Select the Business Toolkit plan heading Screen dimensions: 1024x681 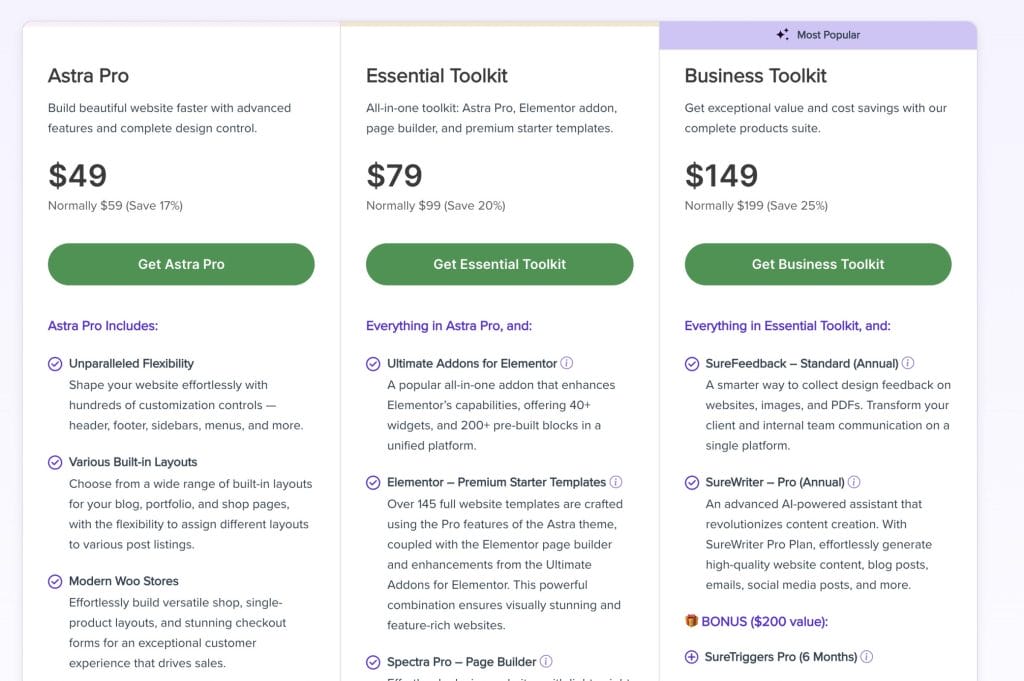tap(755, 76)
